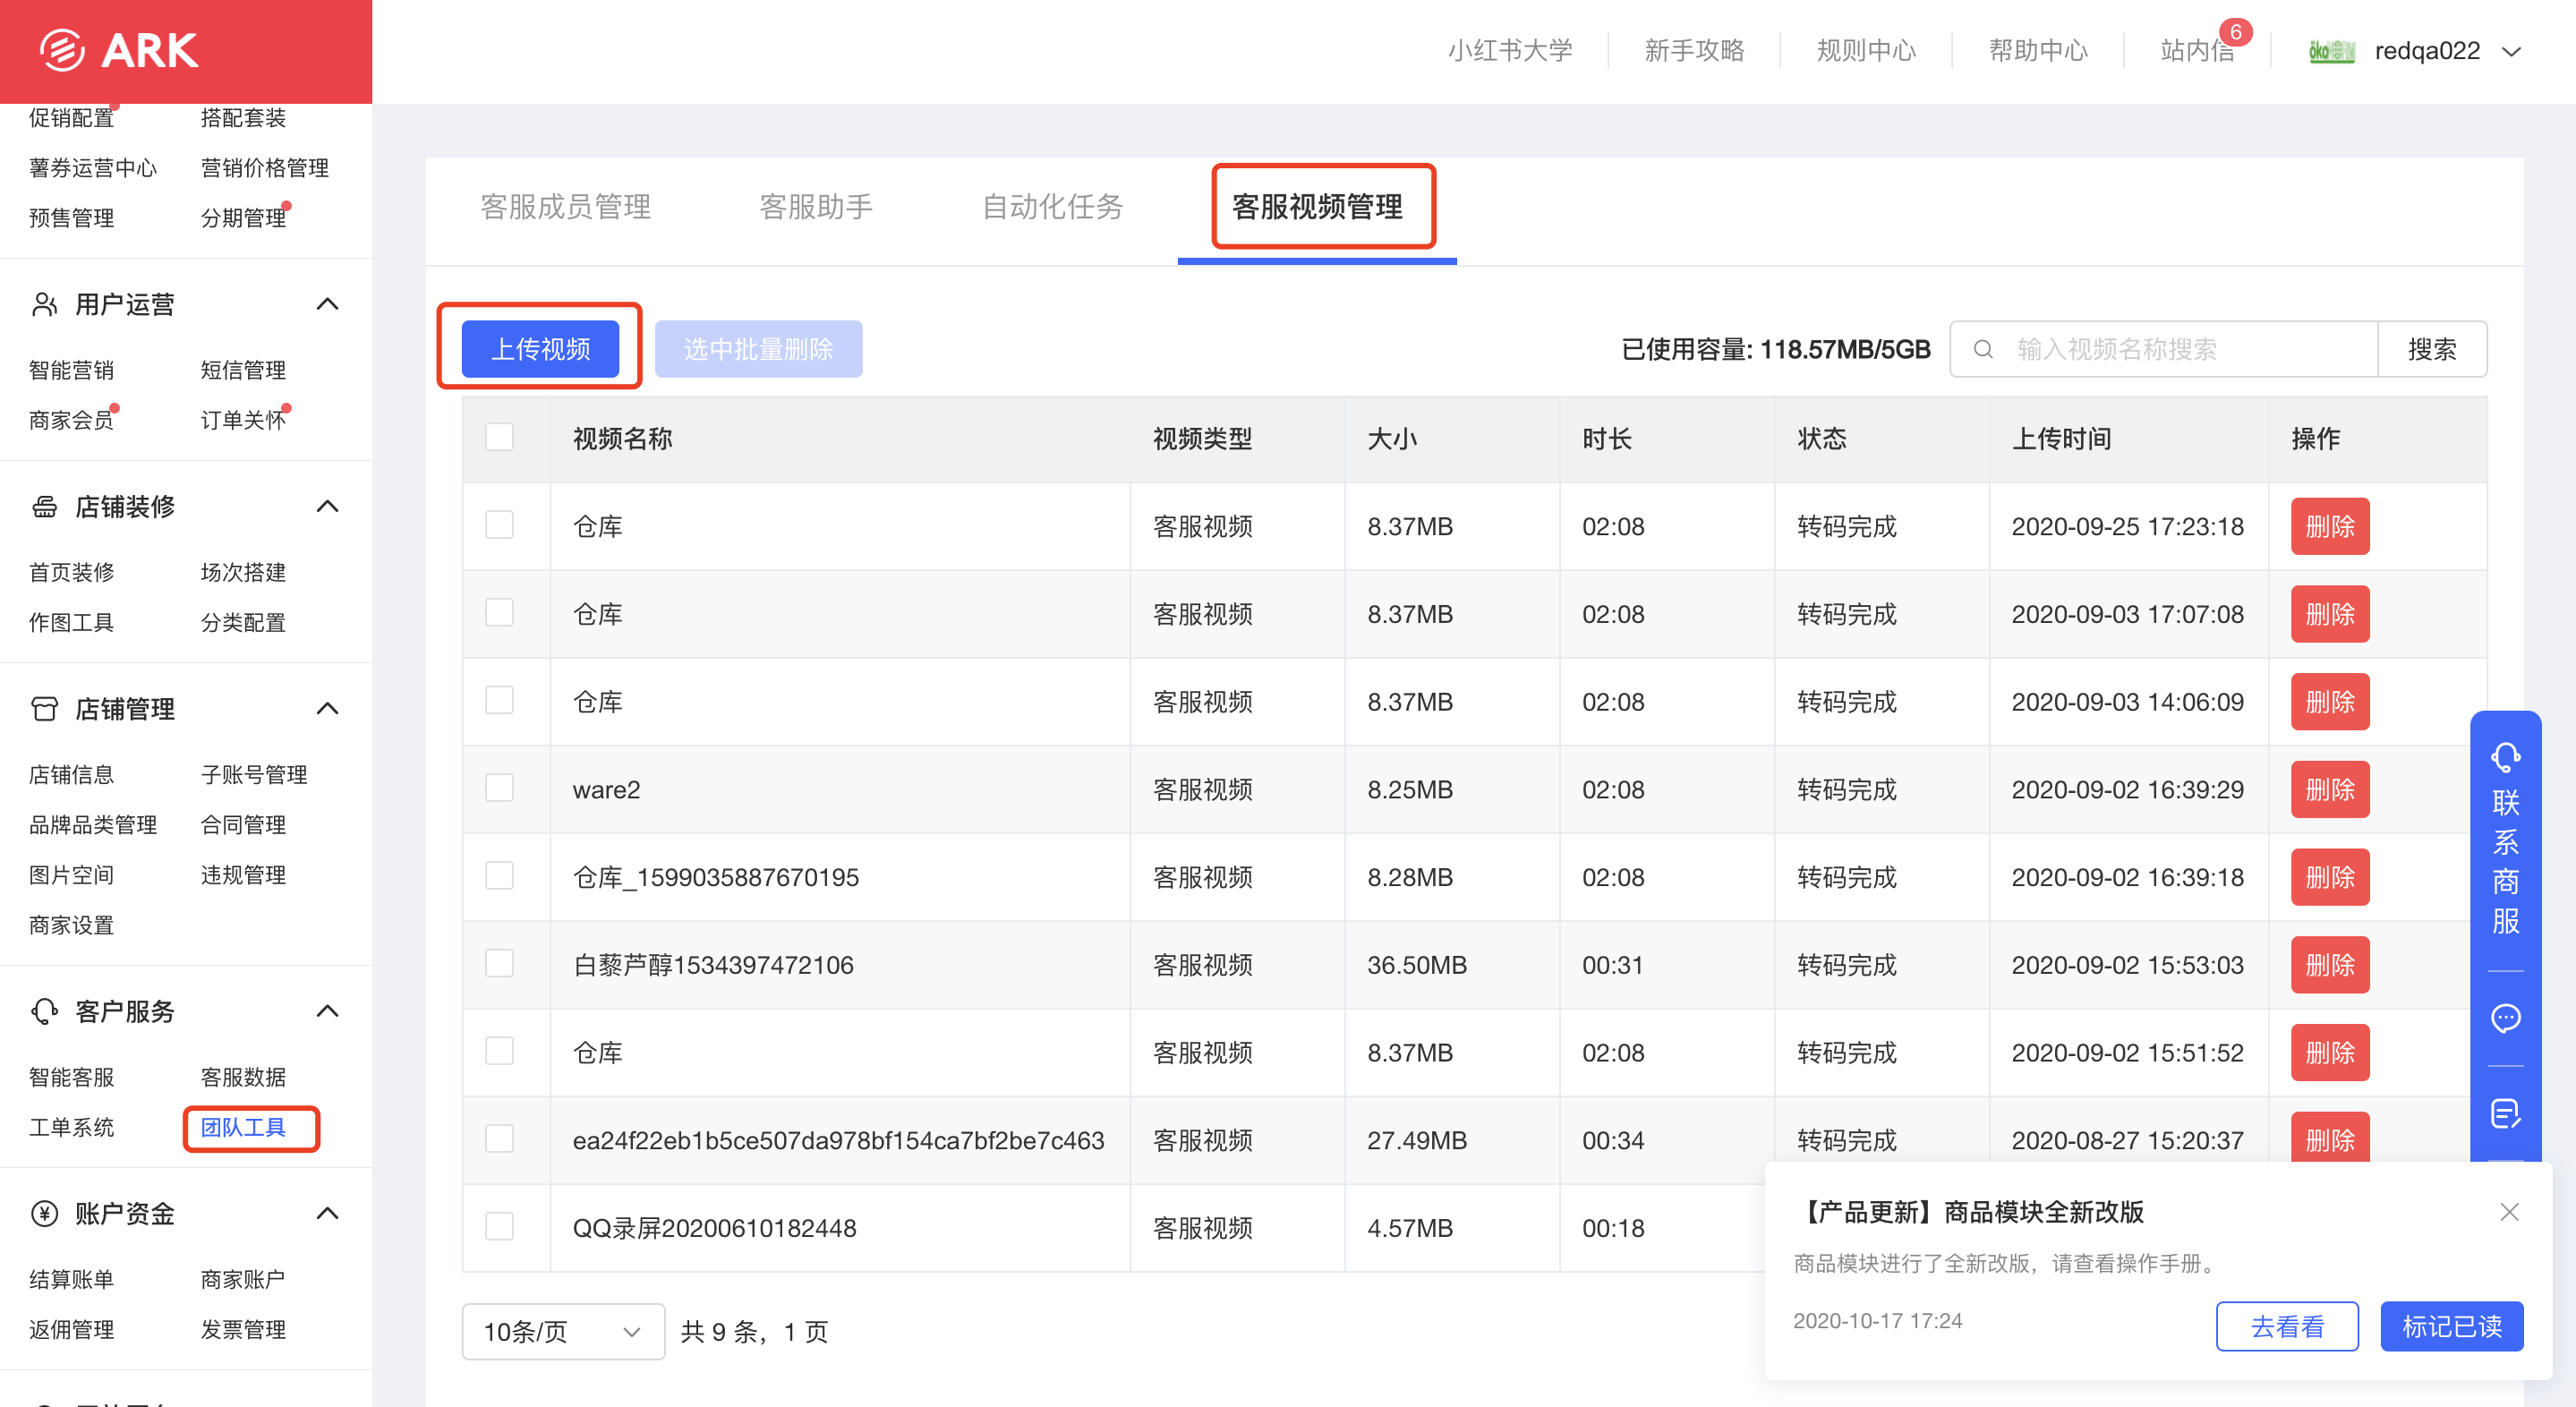Check the 仓库_1599035887670195 row checkbox

[499, 876]
